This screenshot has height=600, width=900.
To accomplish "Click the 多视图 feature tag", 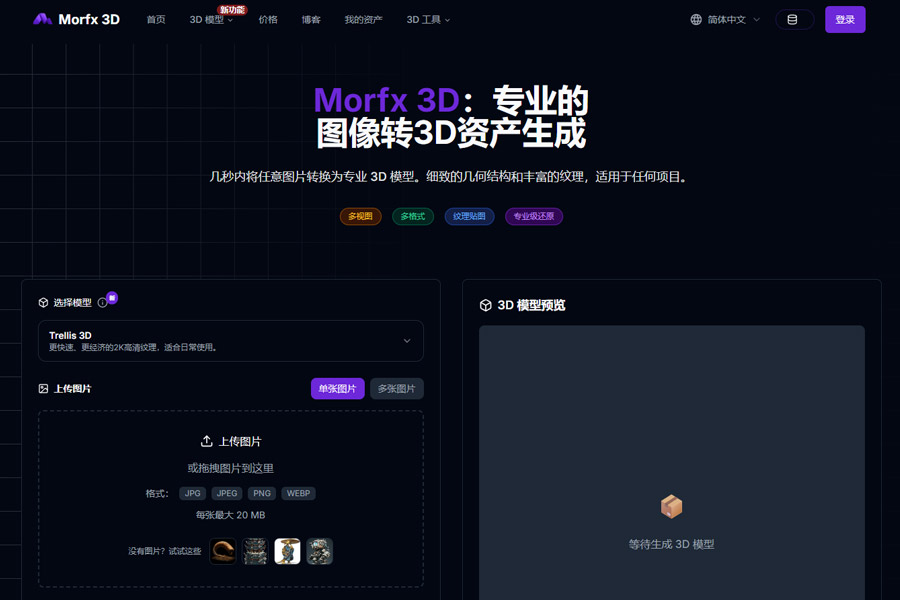I will click(360, 216).
